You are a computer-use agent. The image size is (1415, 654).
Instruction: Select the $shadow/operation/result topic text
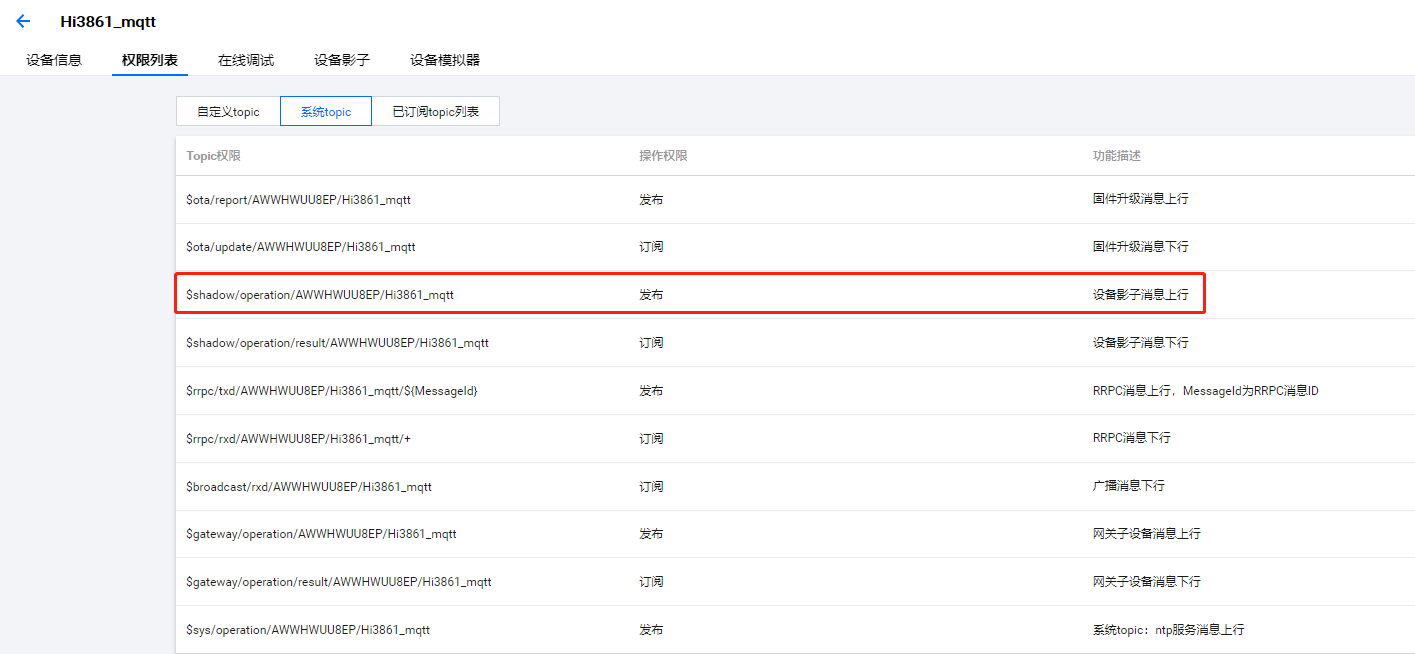[x=337, y=343]
